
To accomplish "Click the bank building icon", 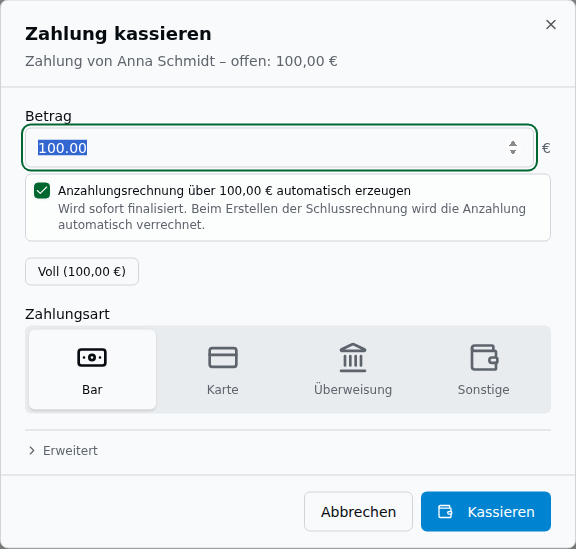I will click(353, 358).
